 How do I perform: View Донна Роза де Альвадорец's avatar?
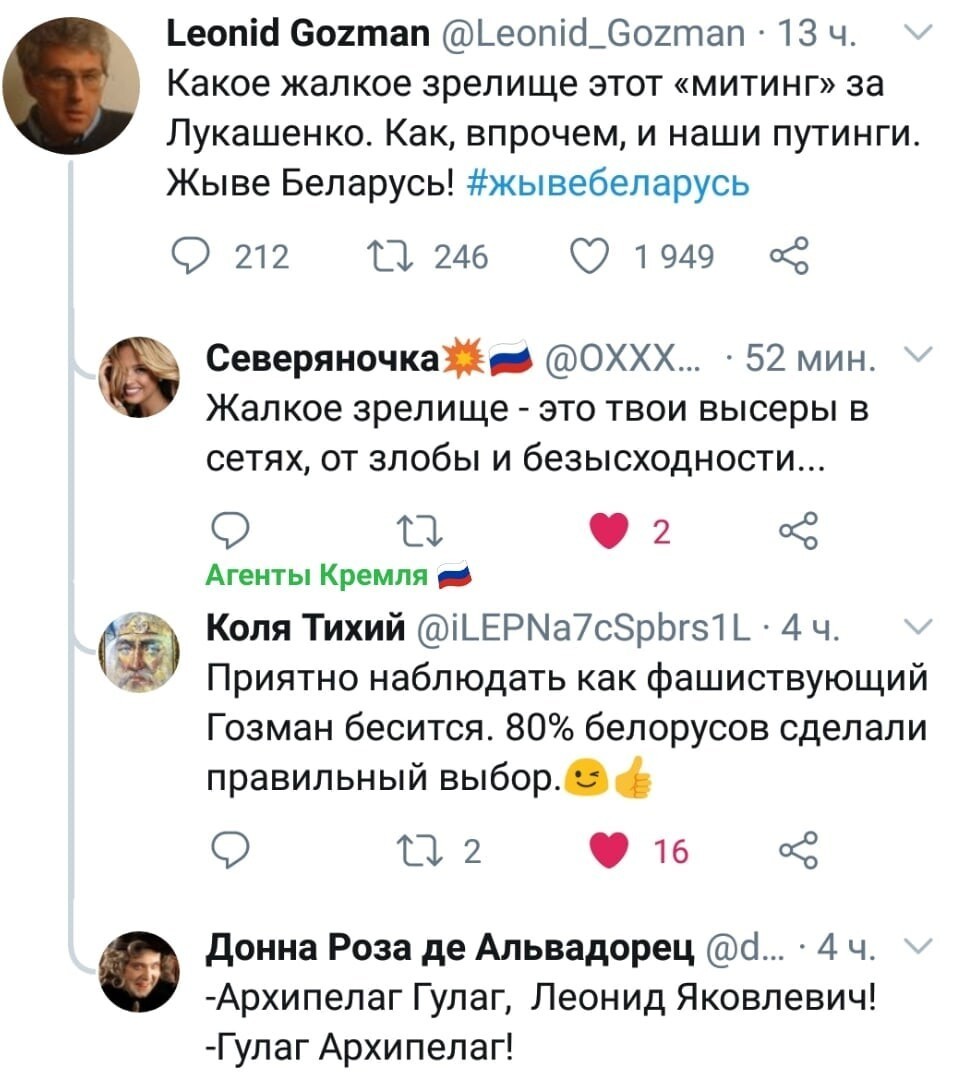click(139, 972)
